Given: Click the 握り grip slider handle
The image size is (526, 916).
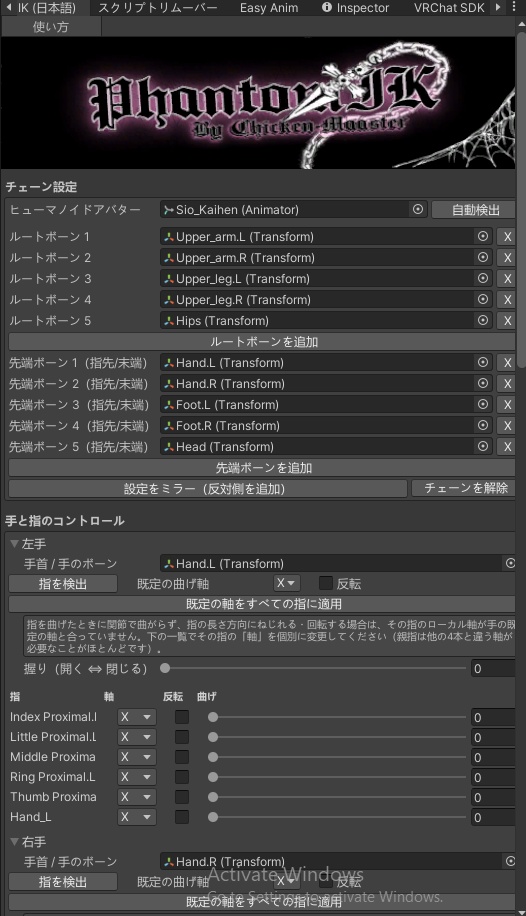Looking at the screenshot, I should coord(165,668).
